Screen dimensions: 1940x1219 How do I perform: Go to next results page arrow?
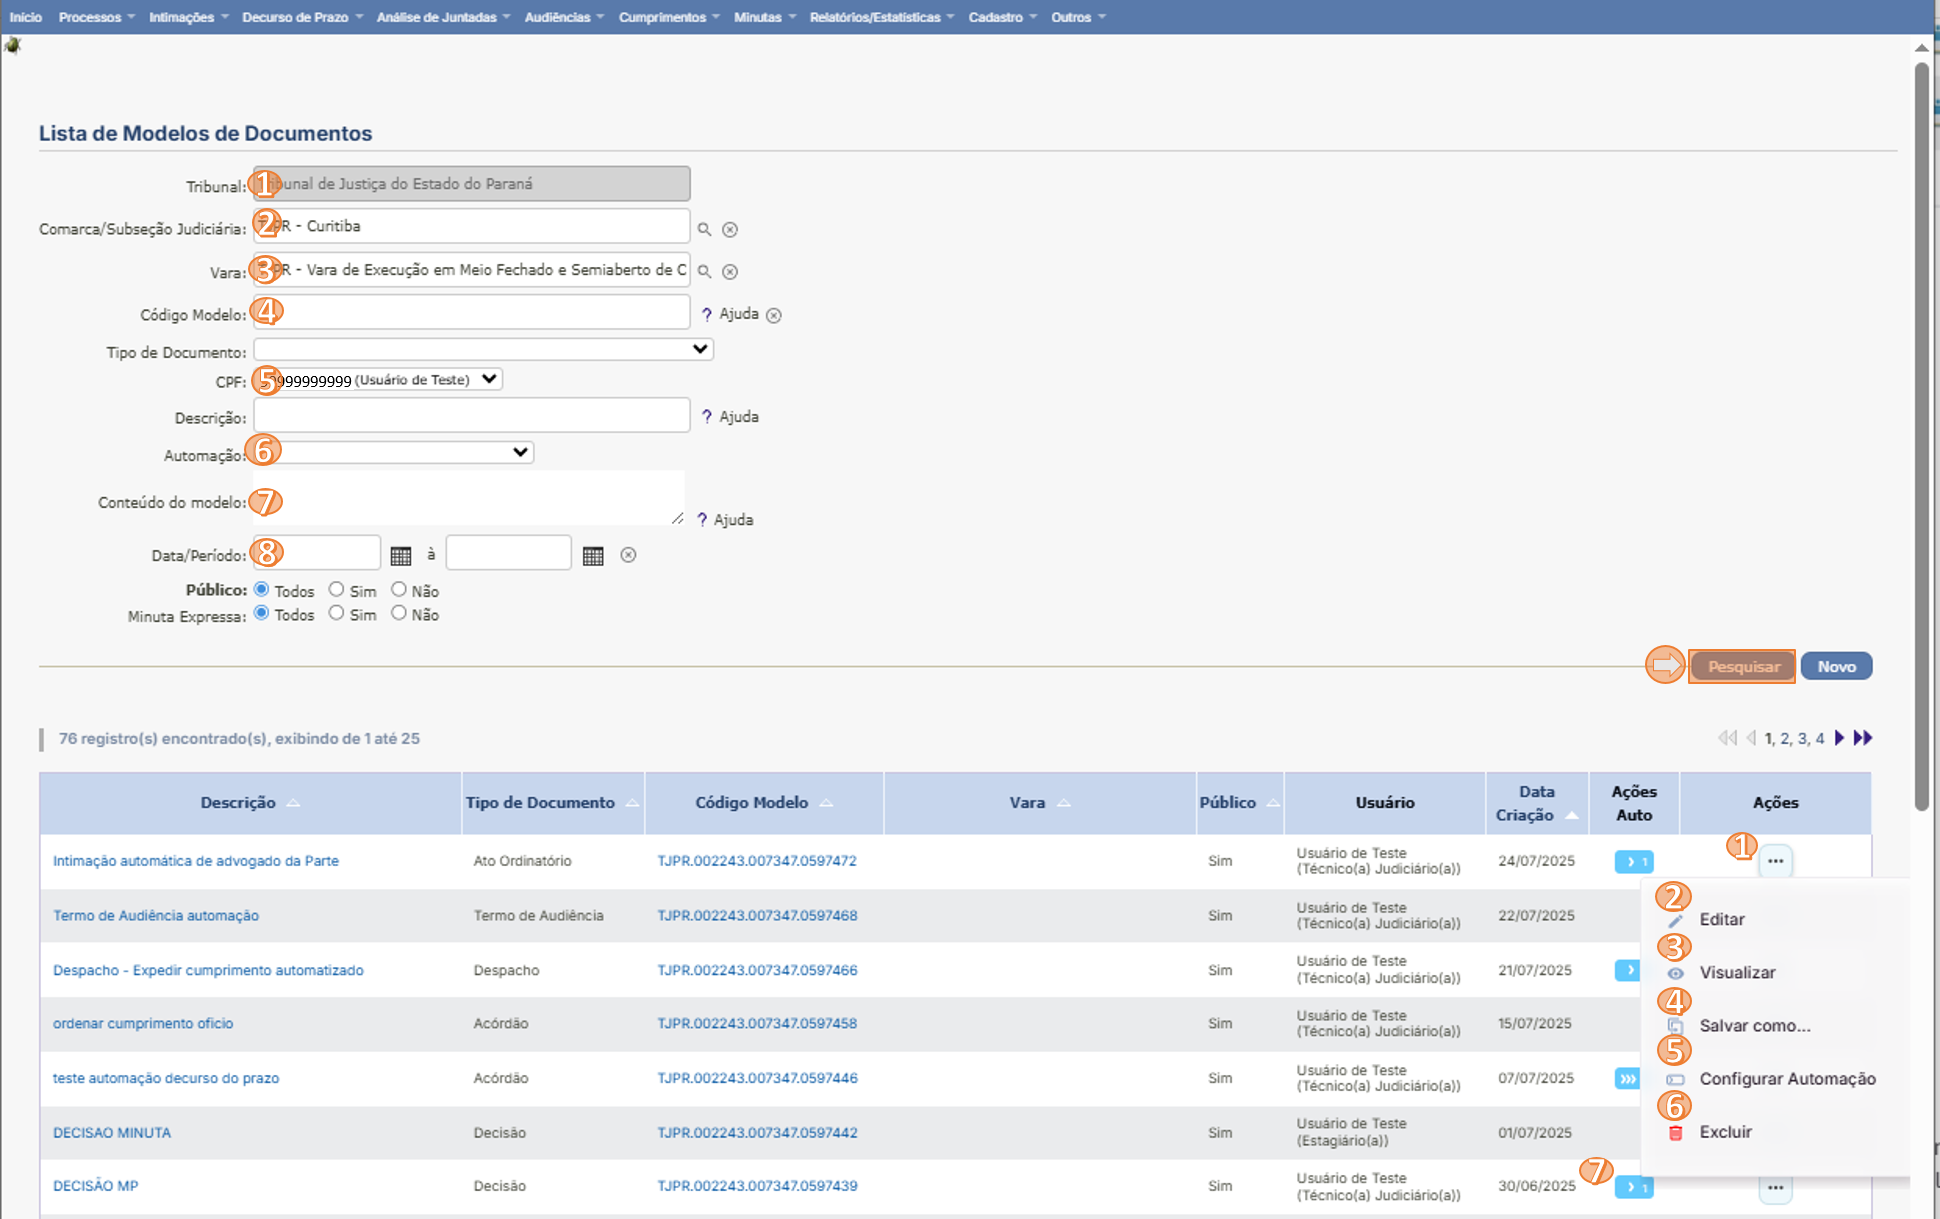1839,738
